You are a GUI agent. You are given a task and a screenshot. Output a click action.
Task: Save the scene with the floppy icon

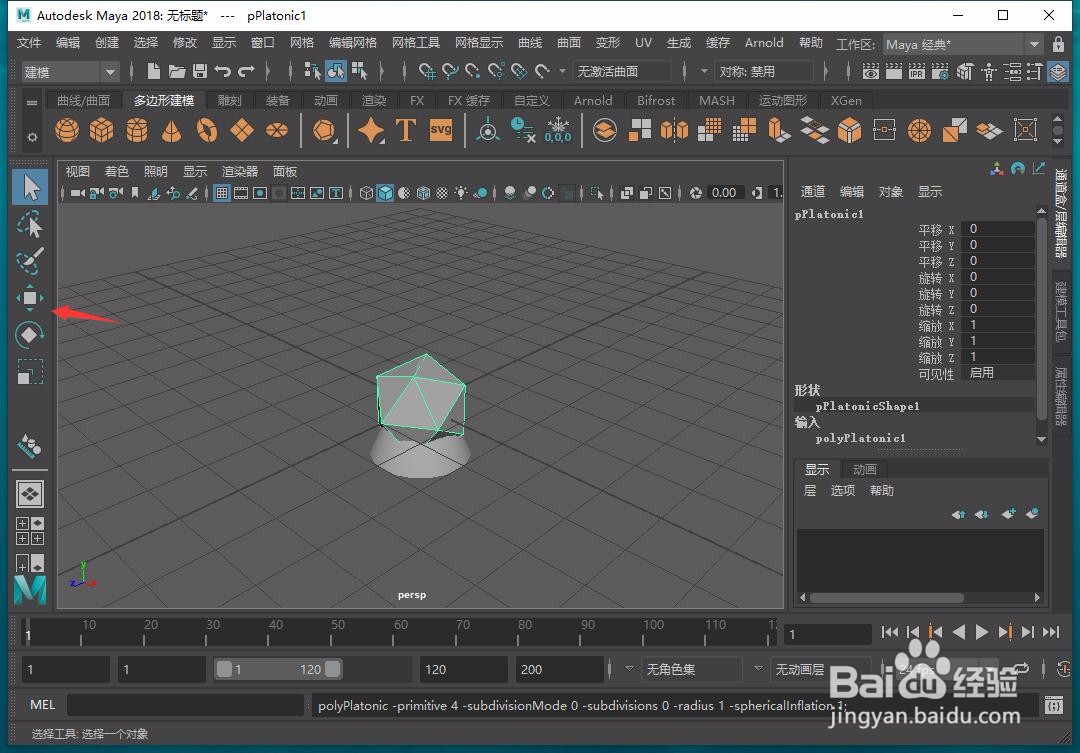click(x=200, y=71)
